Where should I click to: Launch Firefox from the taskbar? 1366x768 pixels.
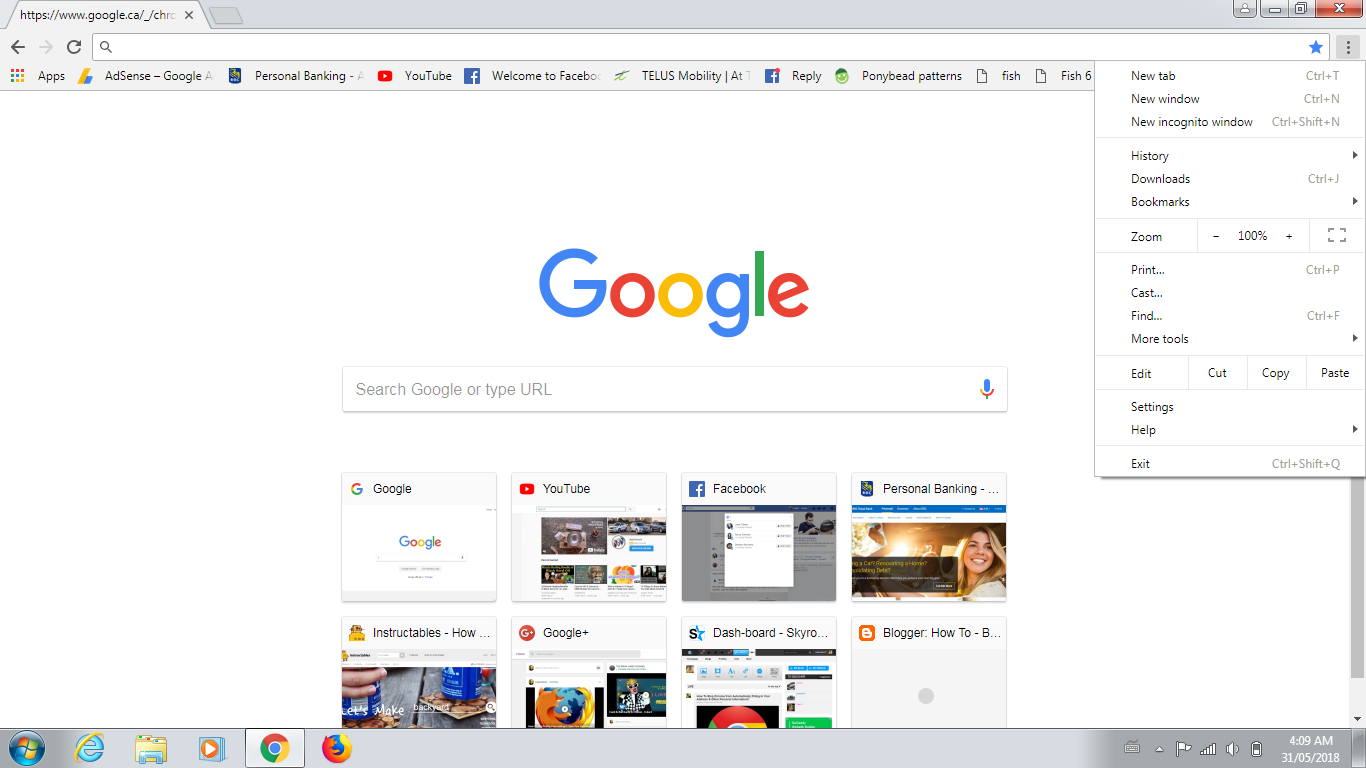(x=337, y=748)
